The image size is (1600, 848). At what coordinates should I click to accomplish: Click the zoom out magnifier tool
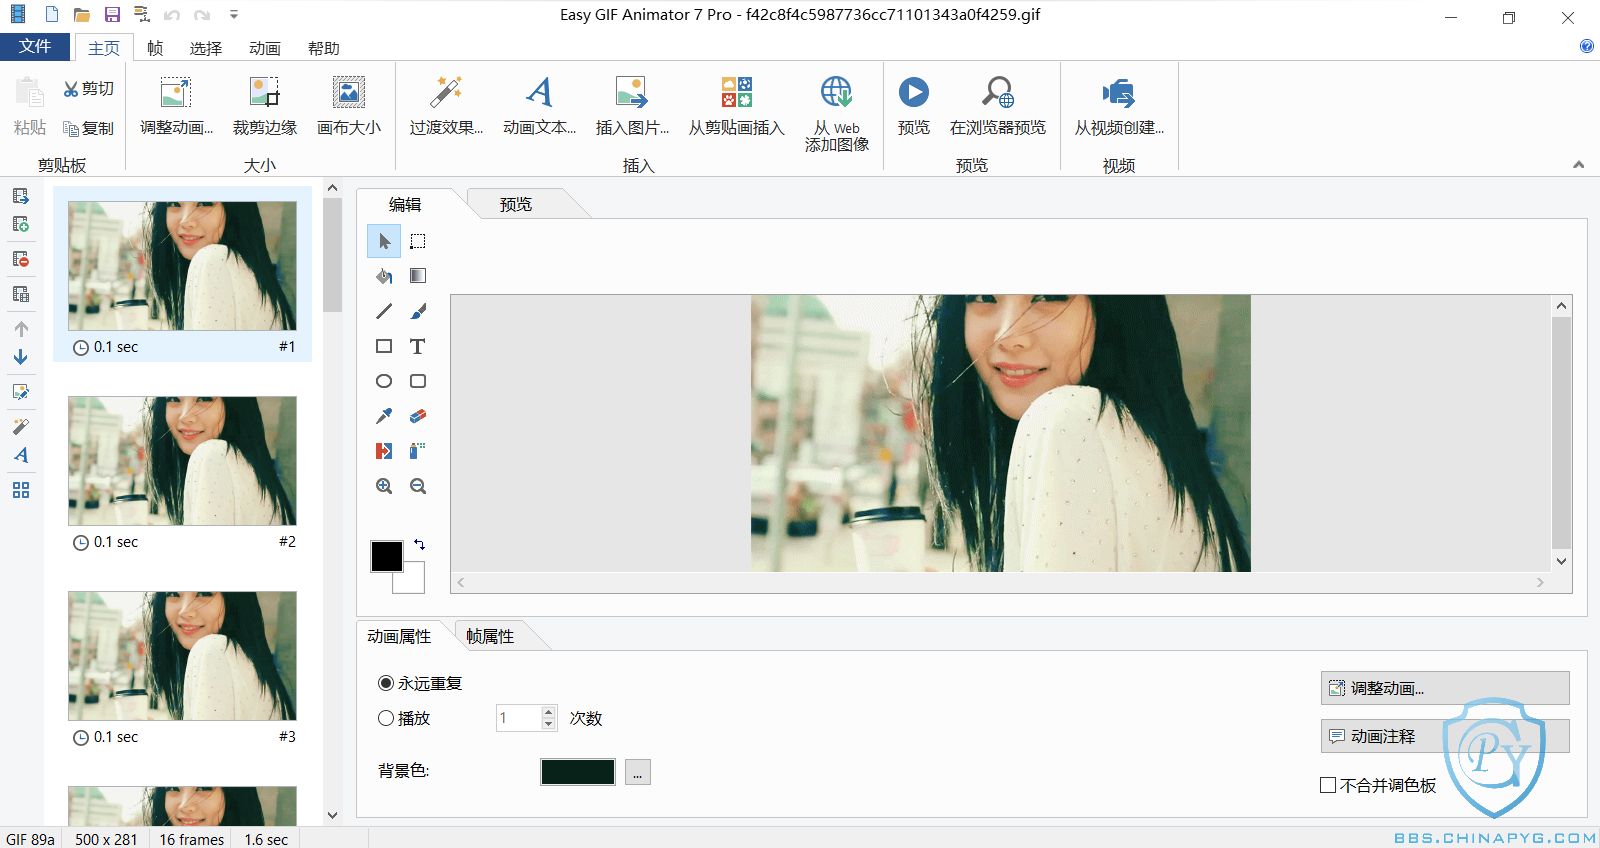point(418,486)
